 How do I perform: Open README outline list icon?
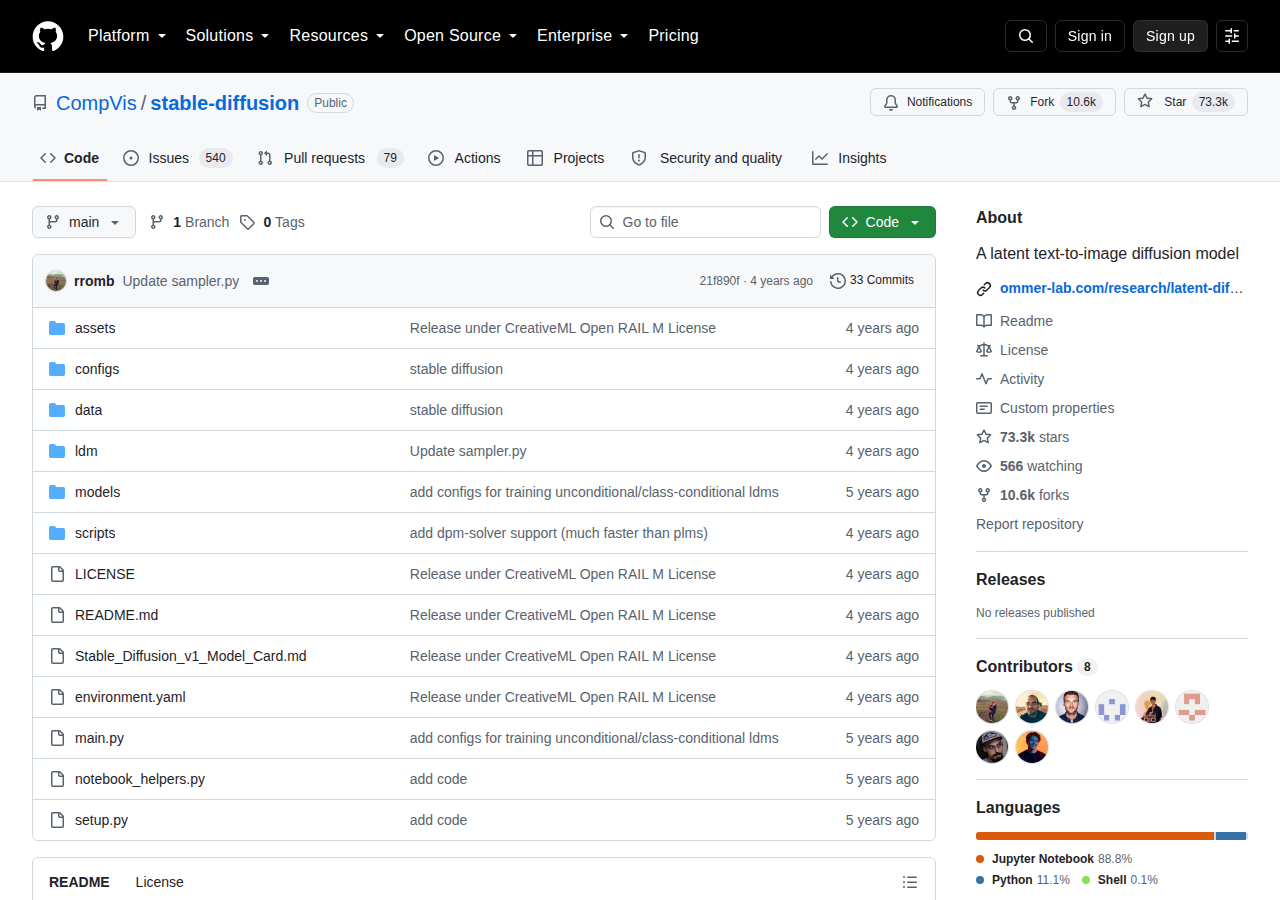click(910, 882)
